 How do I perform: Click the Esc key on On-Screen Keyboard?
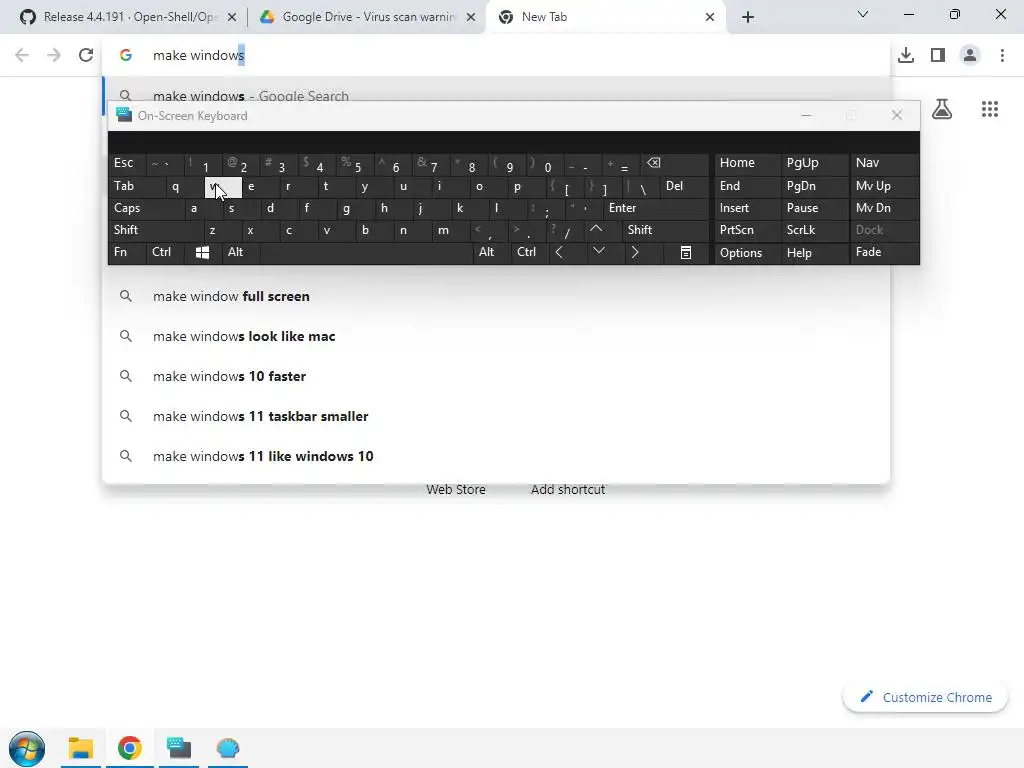pos(127,163)
